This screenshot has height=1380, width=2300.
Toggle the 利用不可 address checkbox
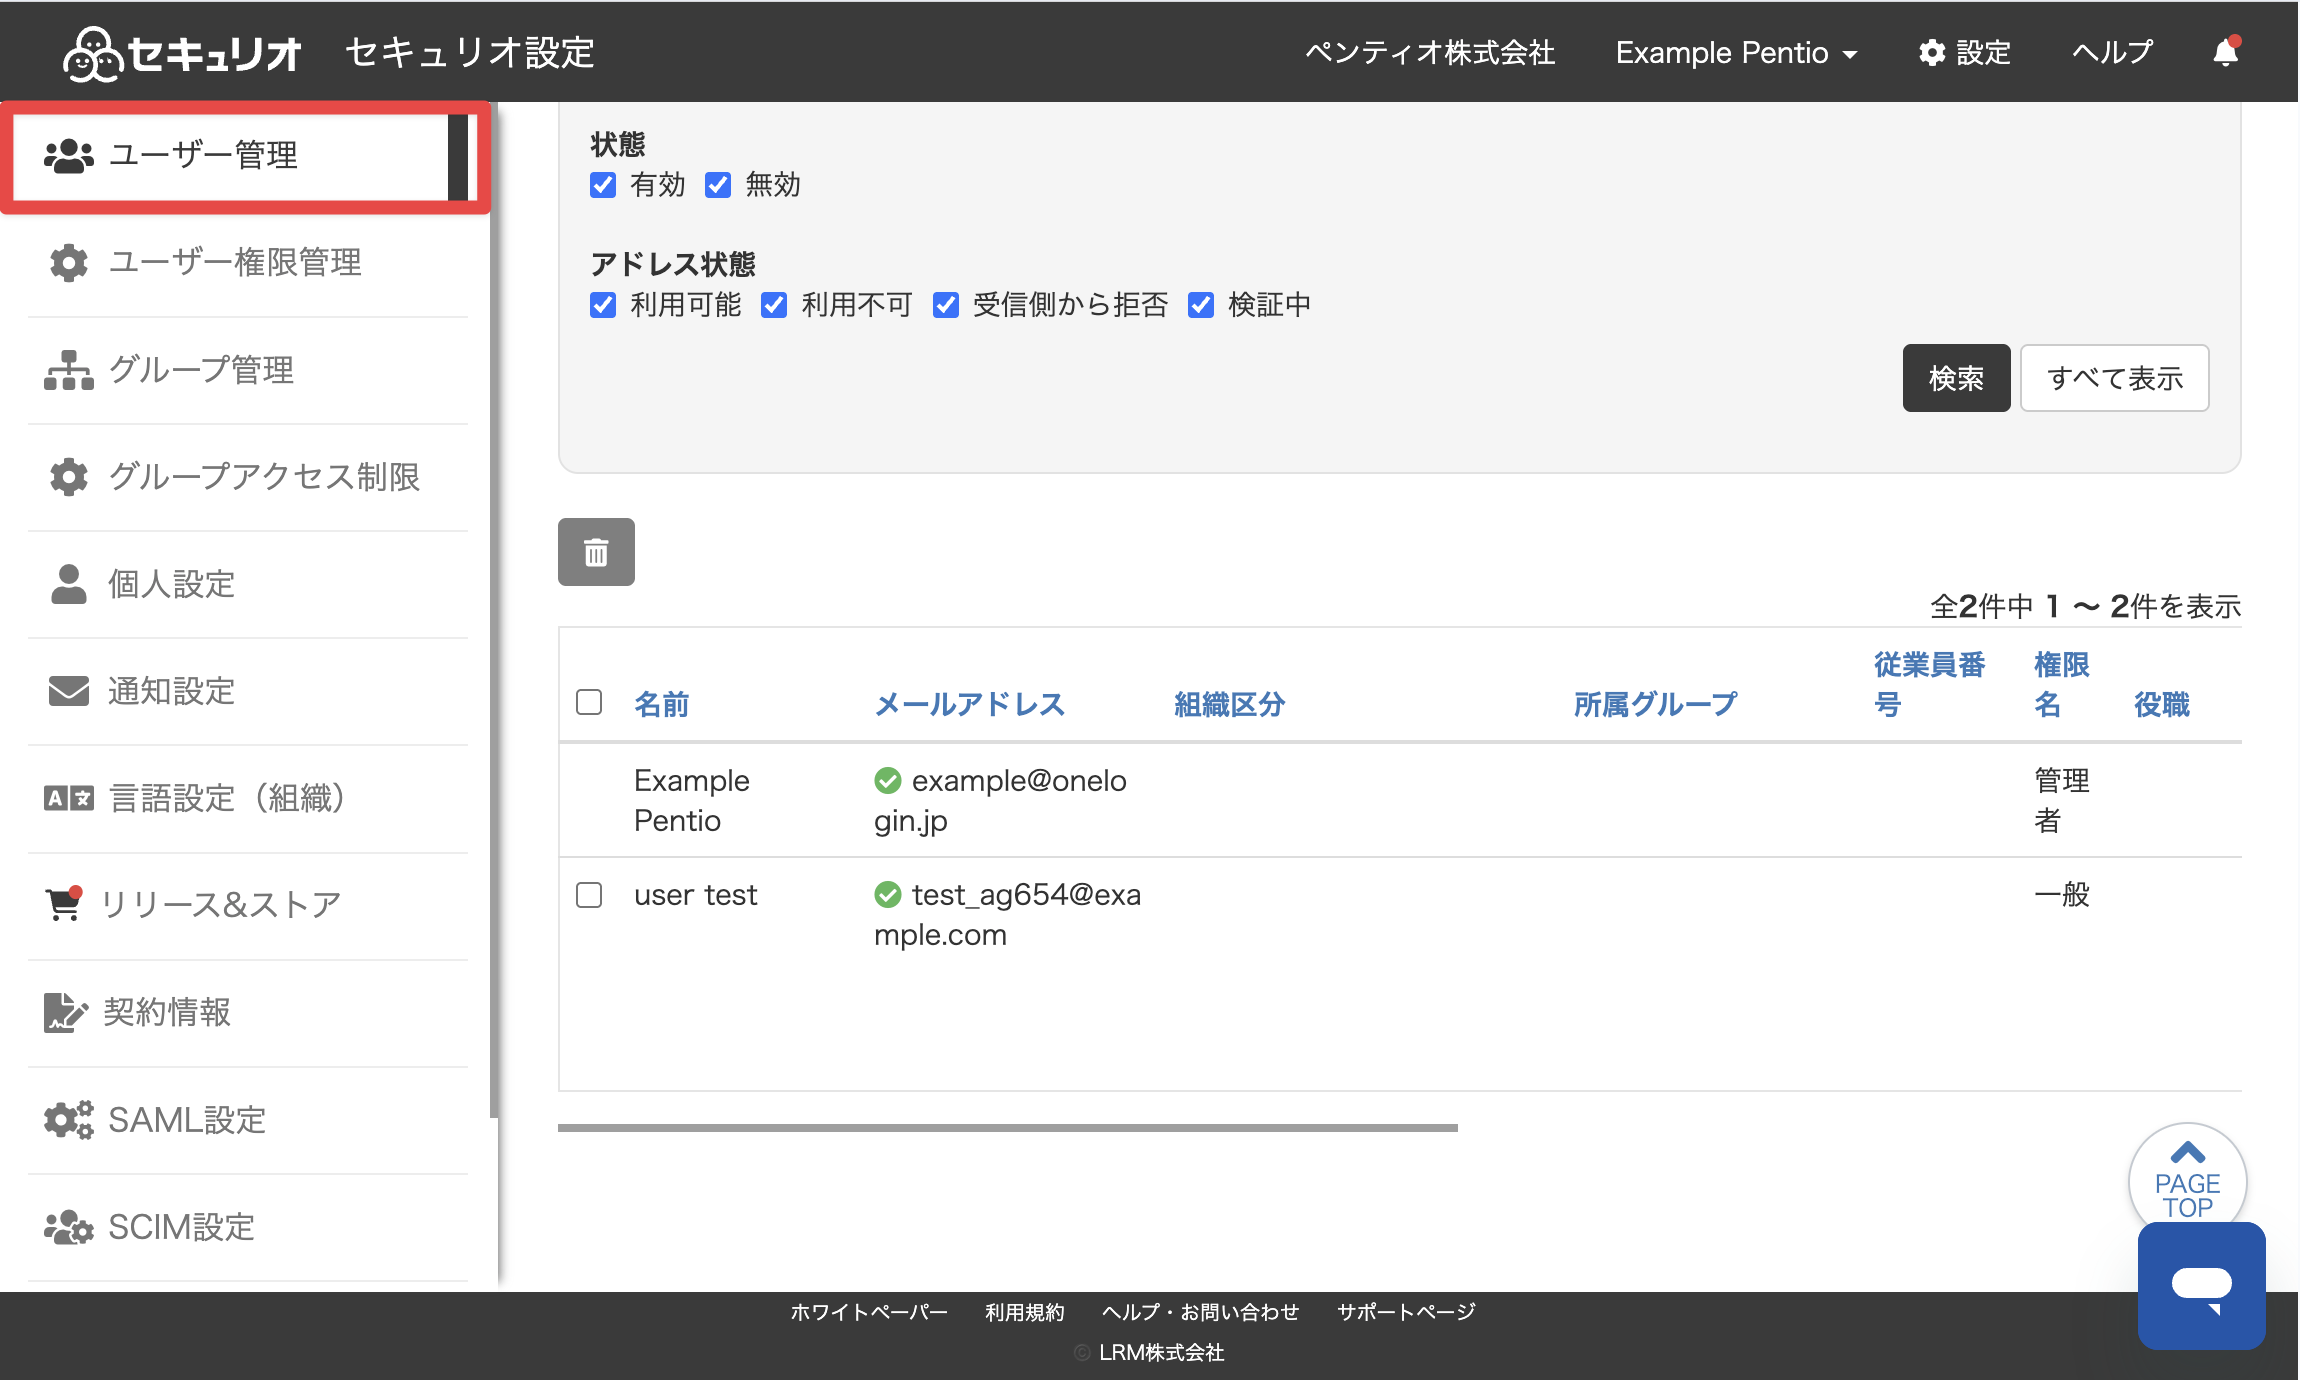click(x=774, y=305)
